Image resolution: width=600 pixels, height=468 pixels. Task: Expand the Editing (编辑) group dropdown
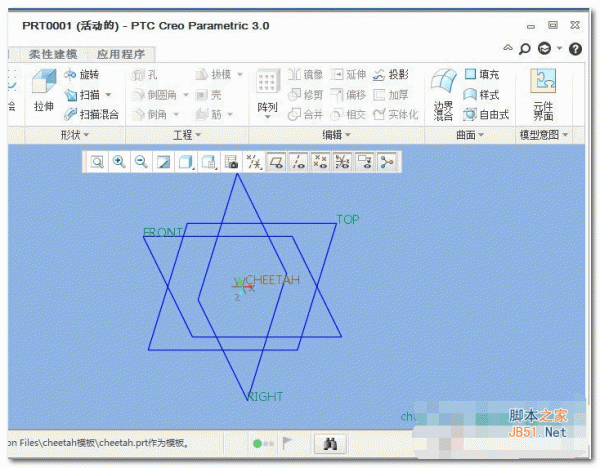(x=336, y=135)
